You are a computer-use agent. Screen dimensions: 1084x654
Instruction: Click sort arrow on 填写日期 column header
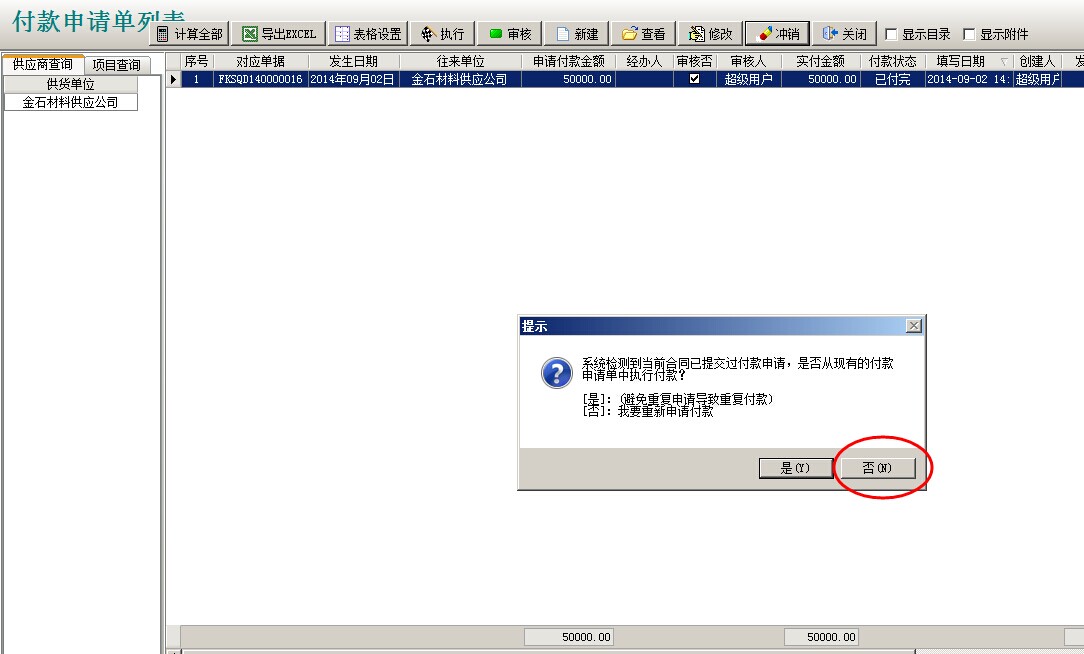[x=1004, y=62]
